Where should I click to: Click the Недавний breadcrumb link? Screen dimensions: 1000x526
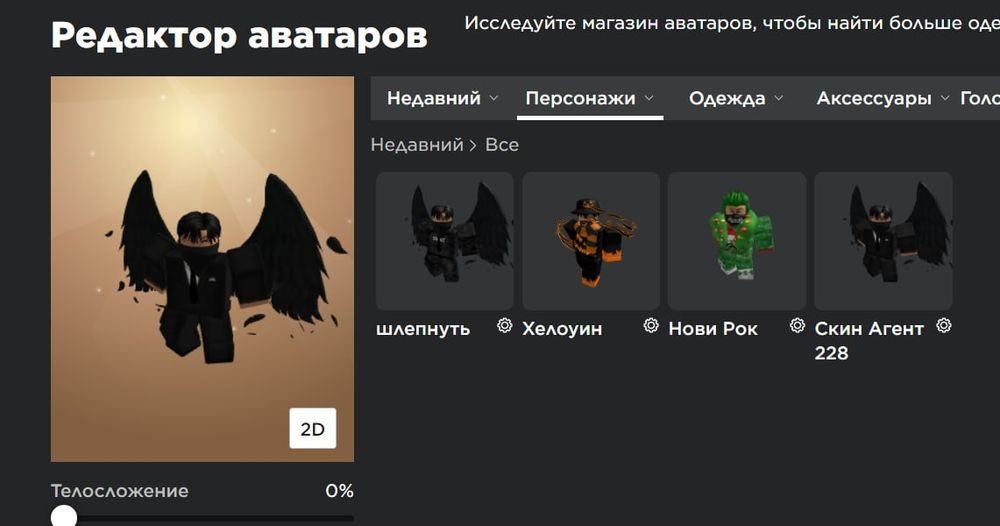(x=417, y=145)
